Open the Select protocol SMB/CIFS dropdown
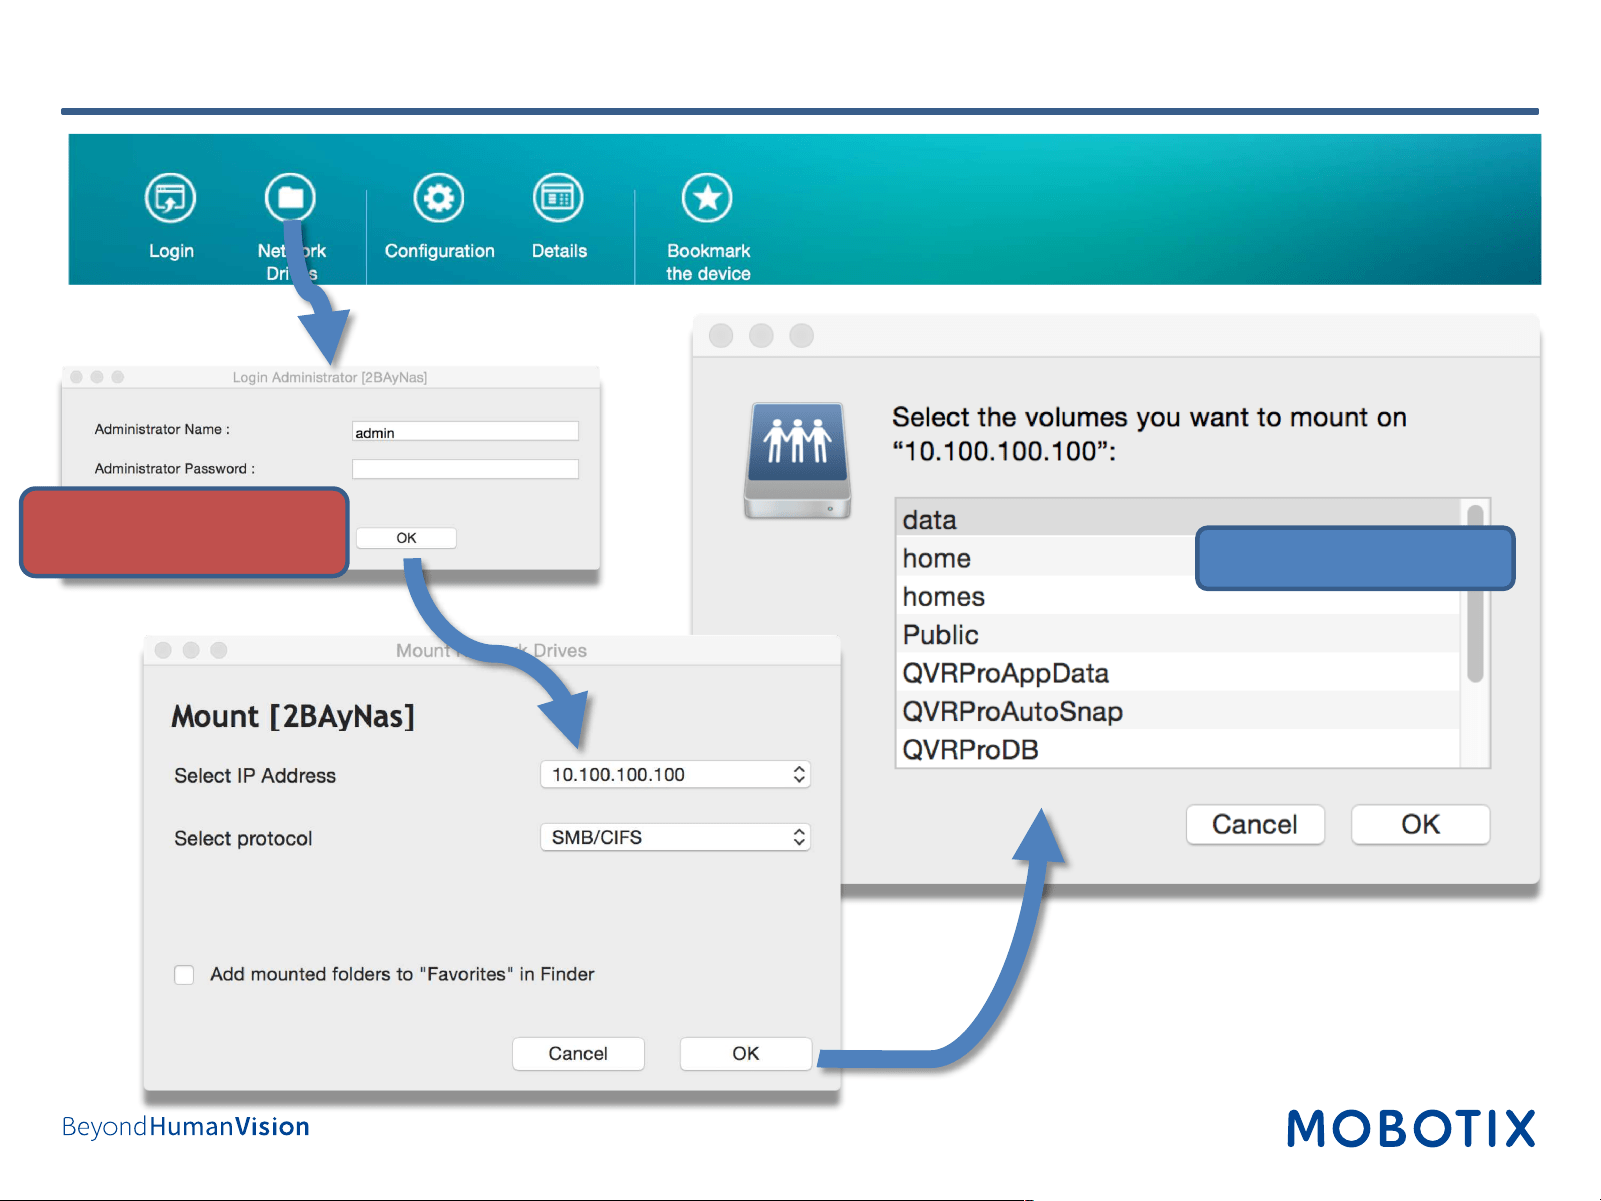 click(x=675, y=837)
